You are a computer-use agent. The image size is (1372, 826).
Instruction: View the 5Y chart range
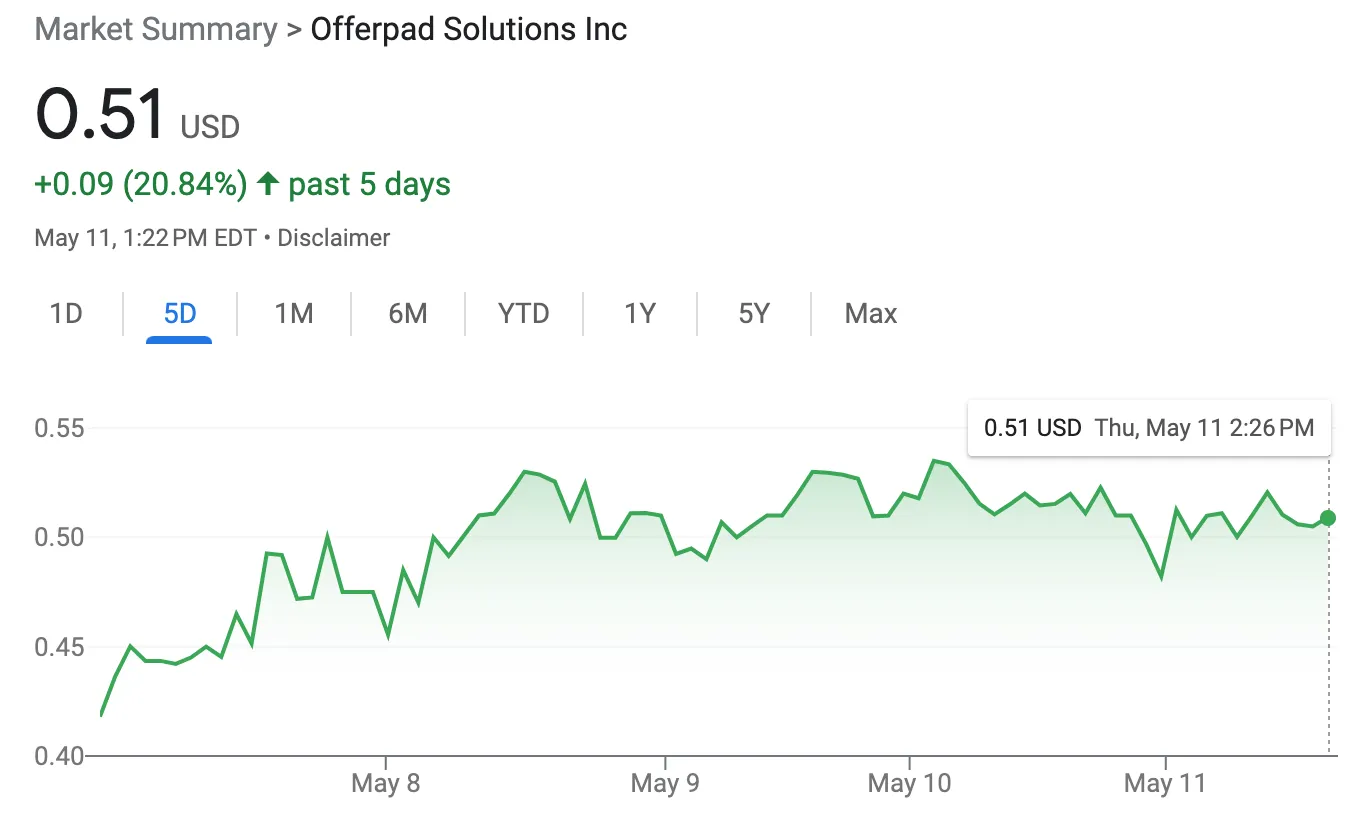754,314
